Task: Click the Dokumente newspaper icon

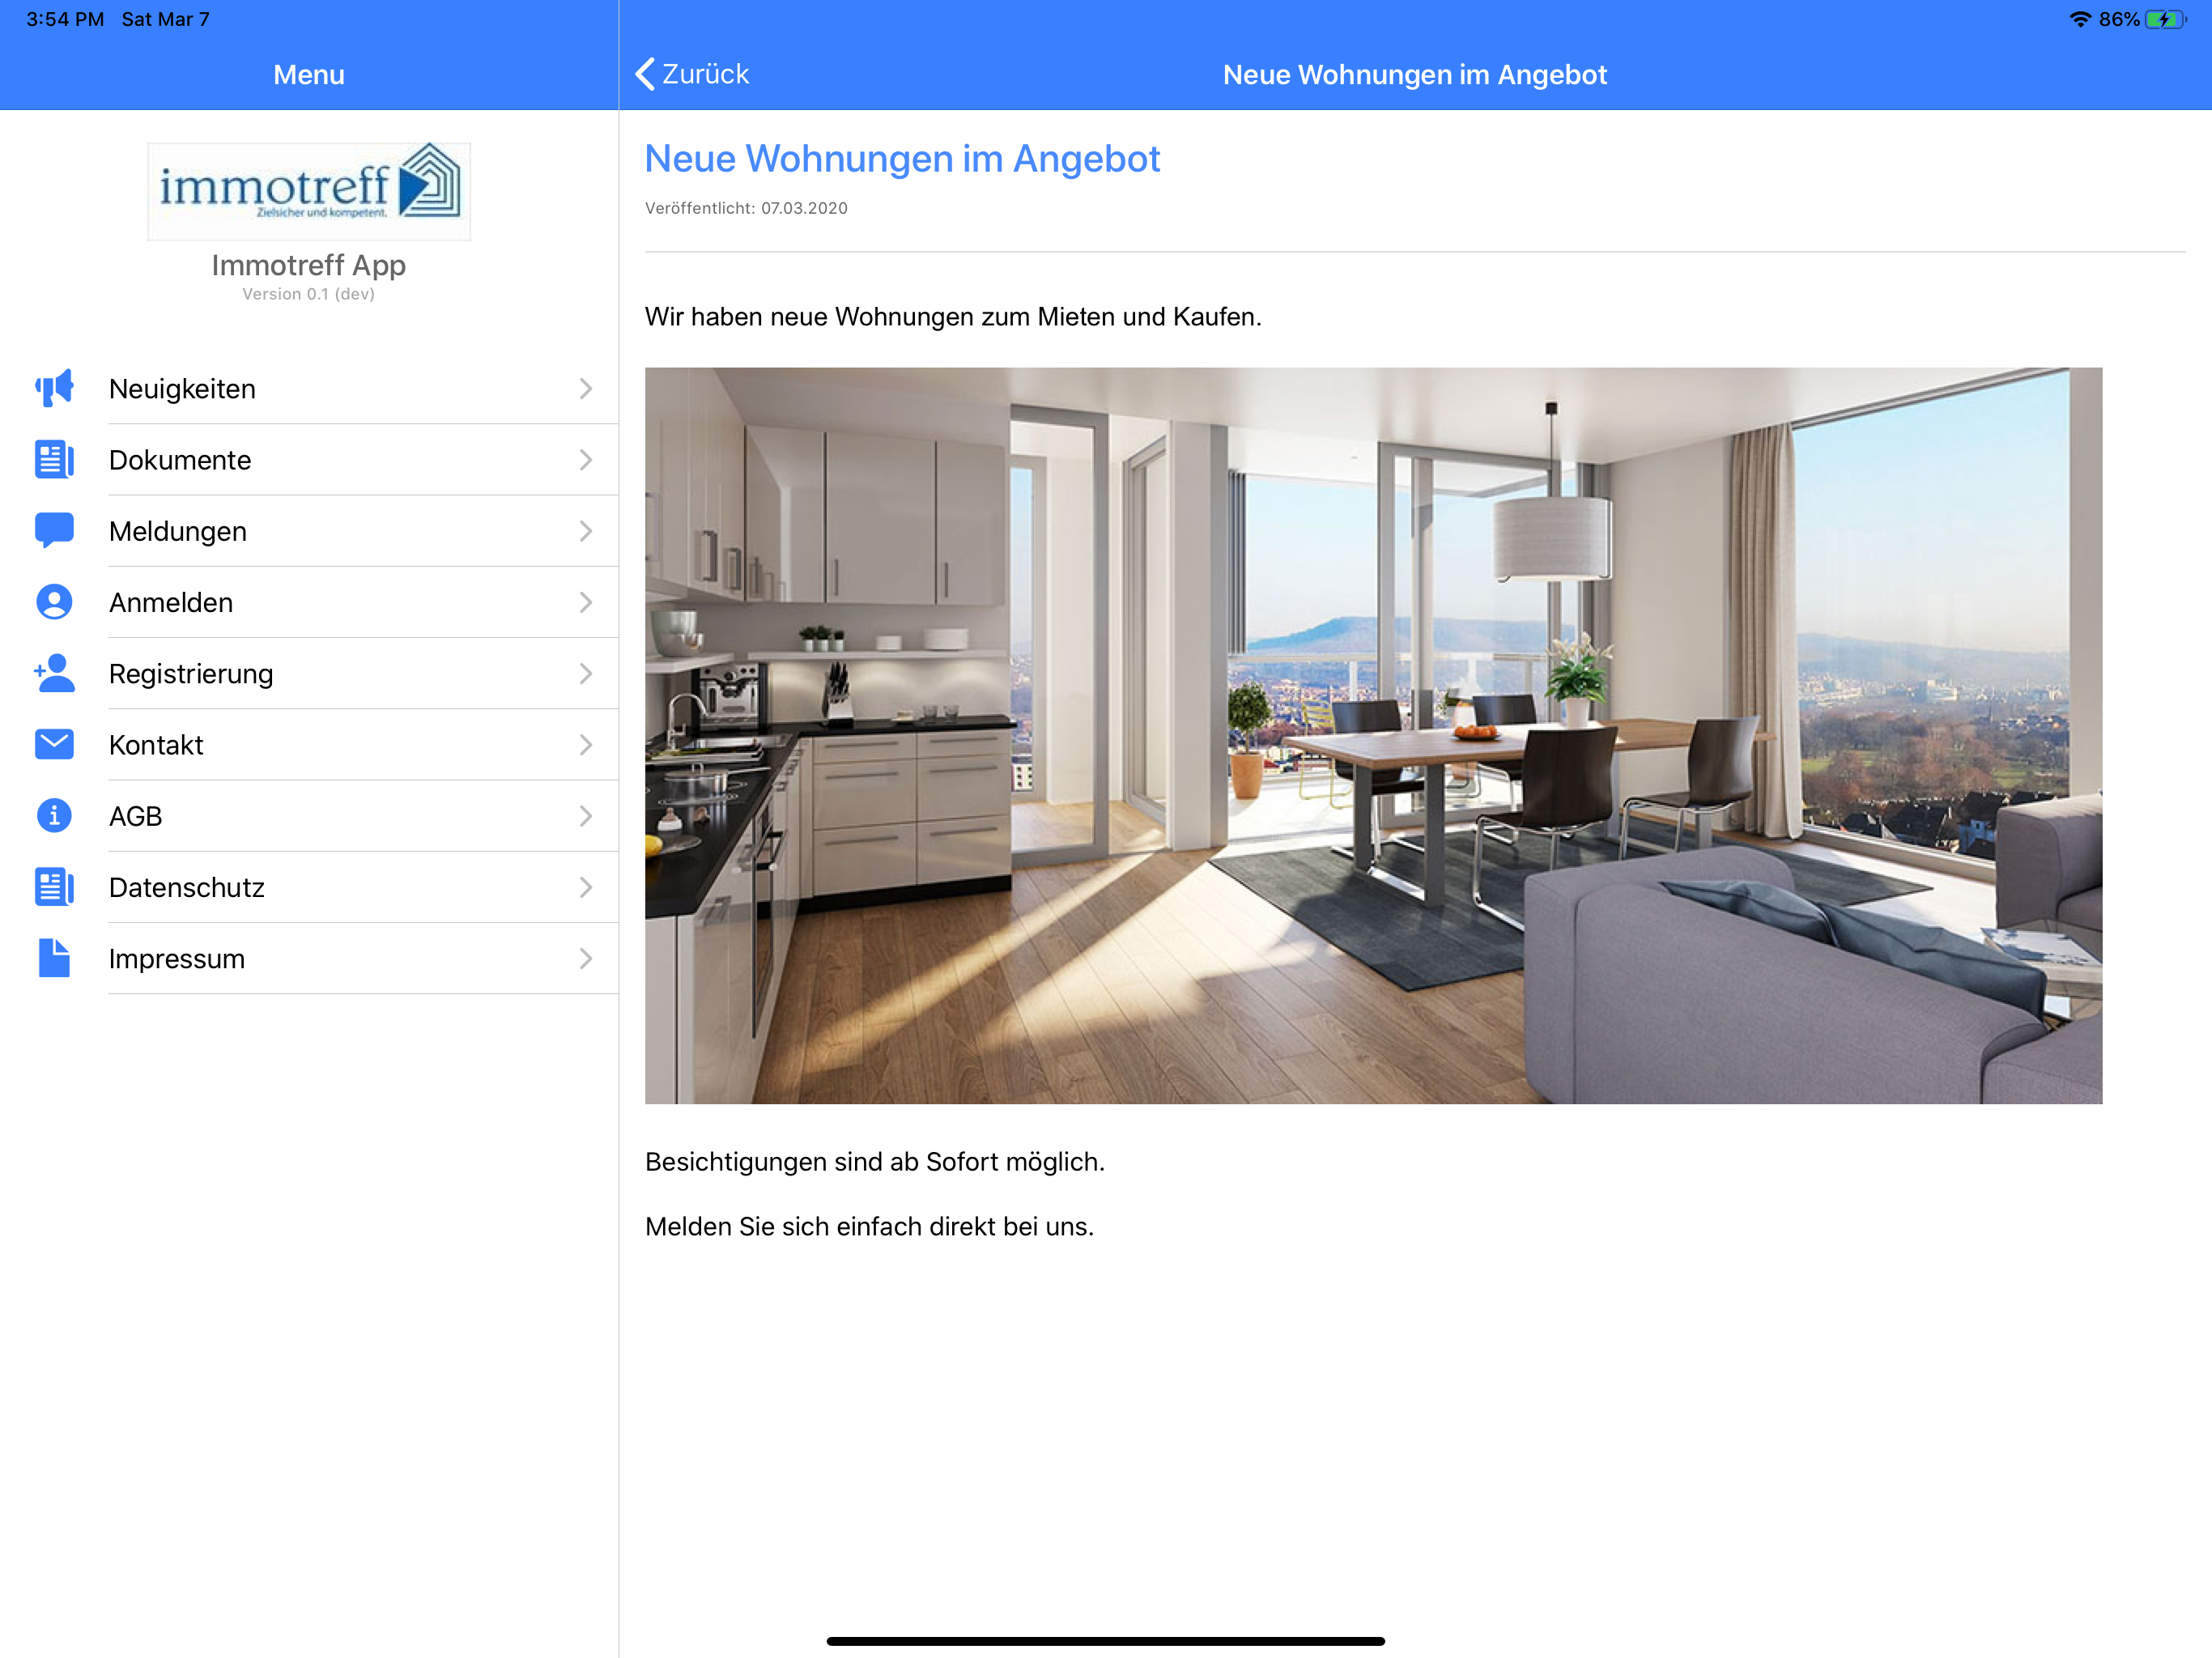Action: 54,459
